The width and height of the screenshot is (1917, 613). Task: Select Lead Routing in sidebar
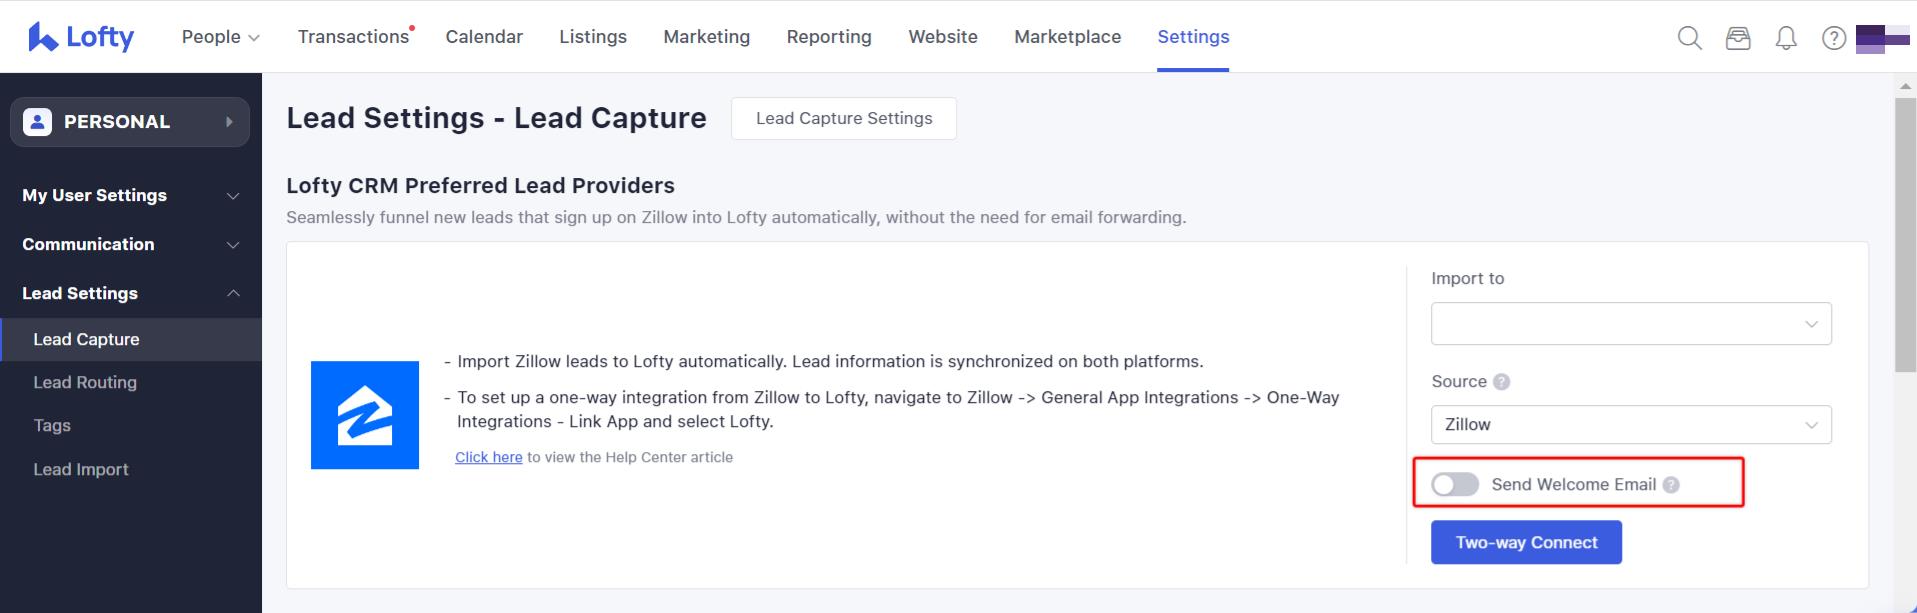coord(85,383)
